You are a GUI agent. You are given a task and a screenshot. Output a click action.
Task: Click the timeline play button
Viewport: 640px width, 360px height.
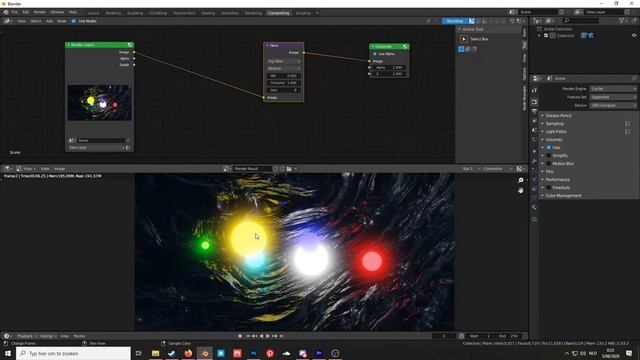click(x=268, y=336)
